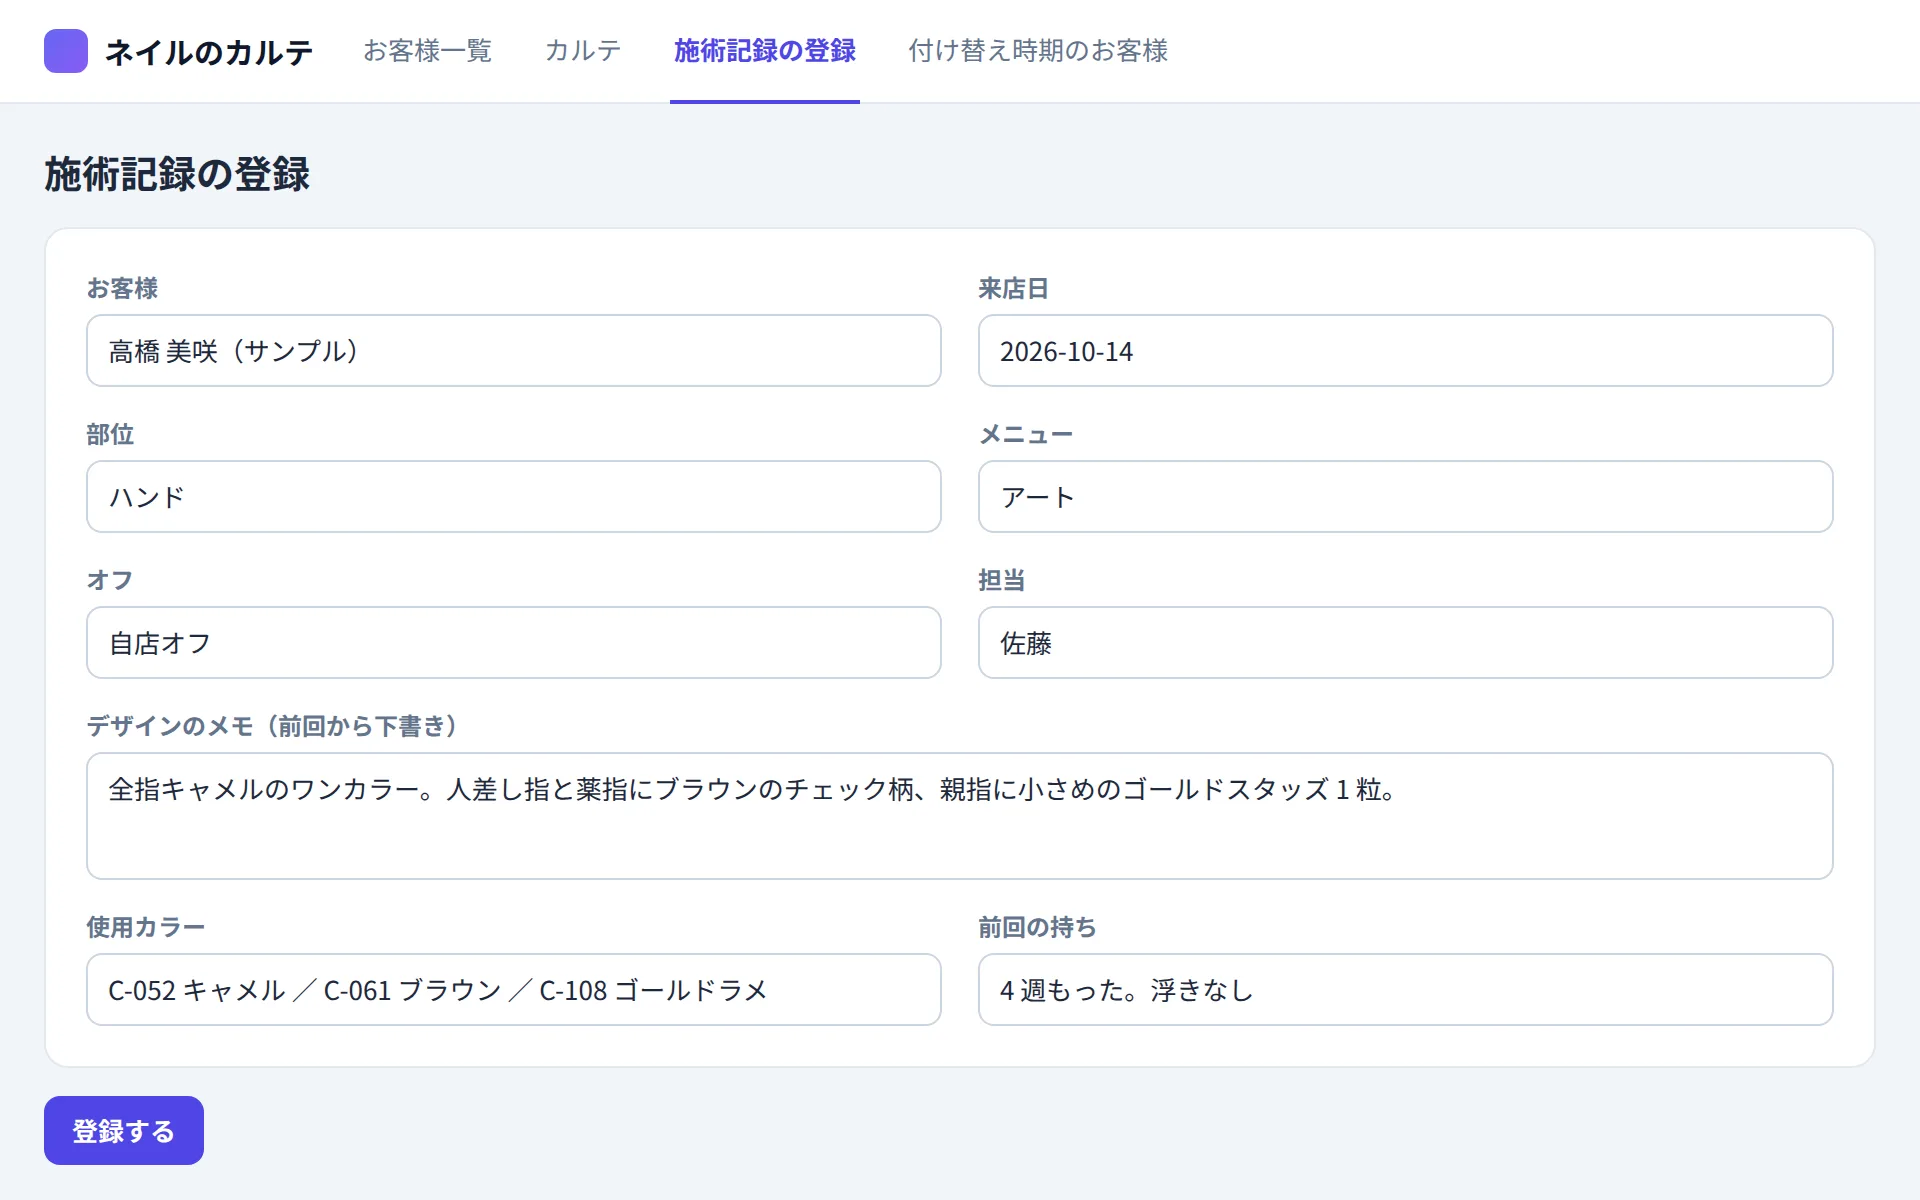
Task: Click the お客様 field with 高橋 美咲
Action: pyautogui.click(x=514, y=351)
